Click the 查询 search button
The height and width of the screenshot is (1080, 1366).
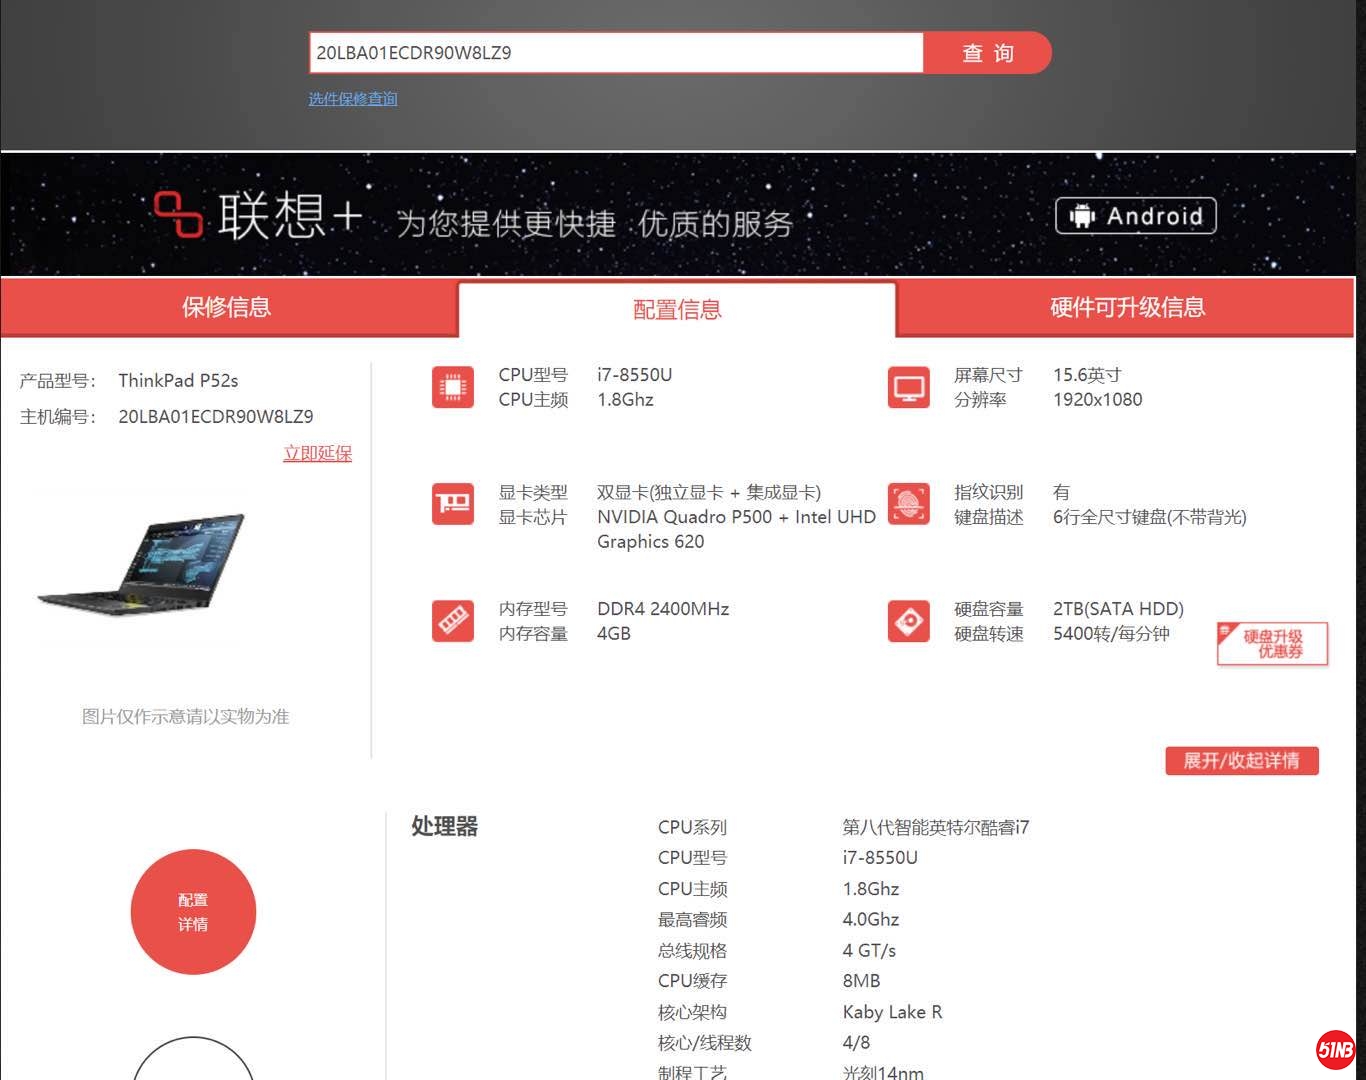point(987,53)
